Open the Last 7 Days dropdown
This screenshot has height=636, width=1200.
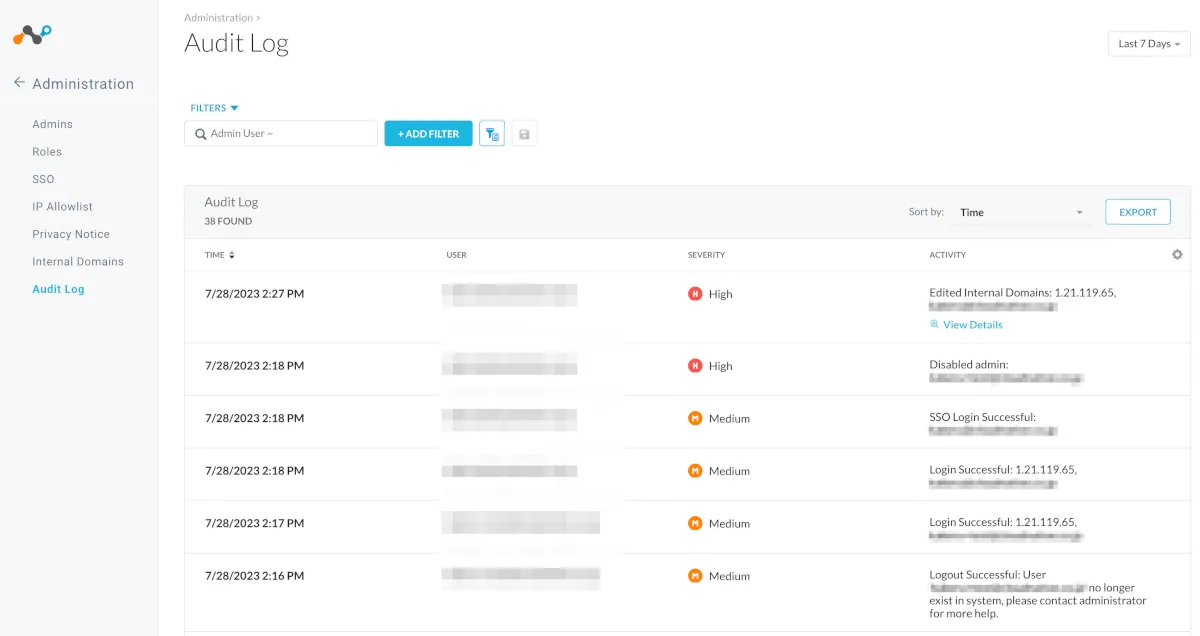[1148, 44]
